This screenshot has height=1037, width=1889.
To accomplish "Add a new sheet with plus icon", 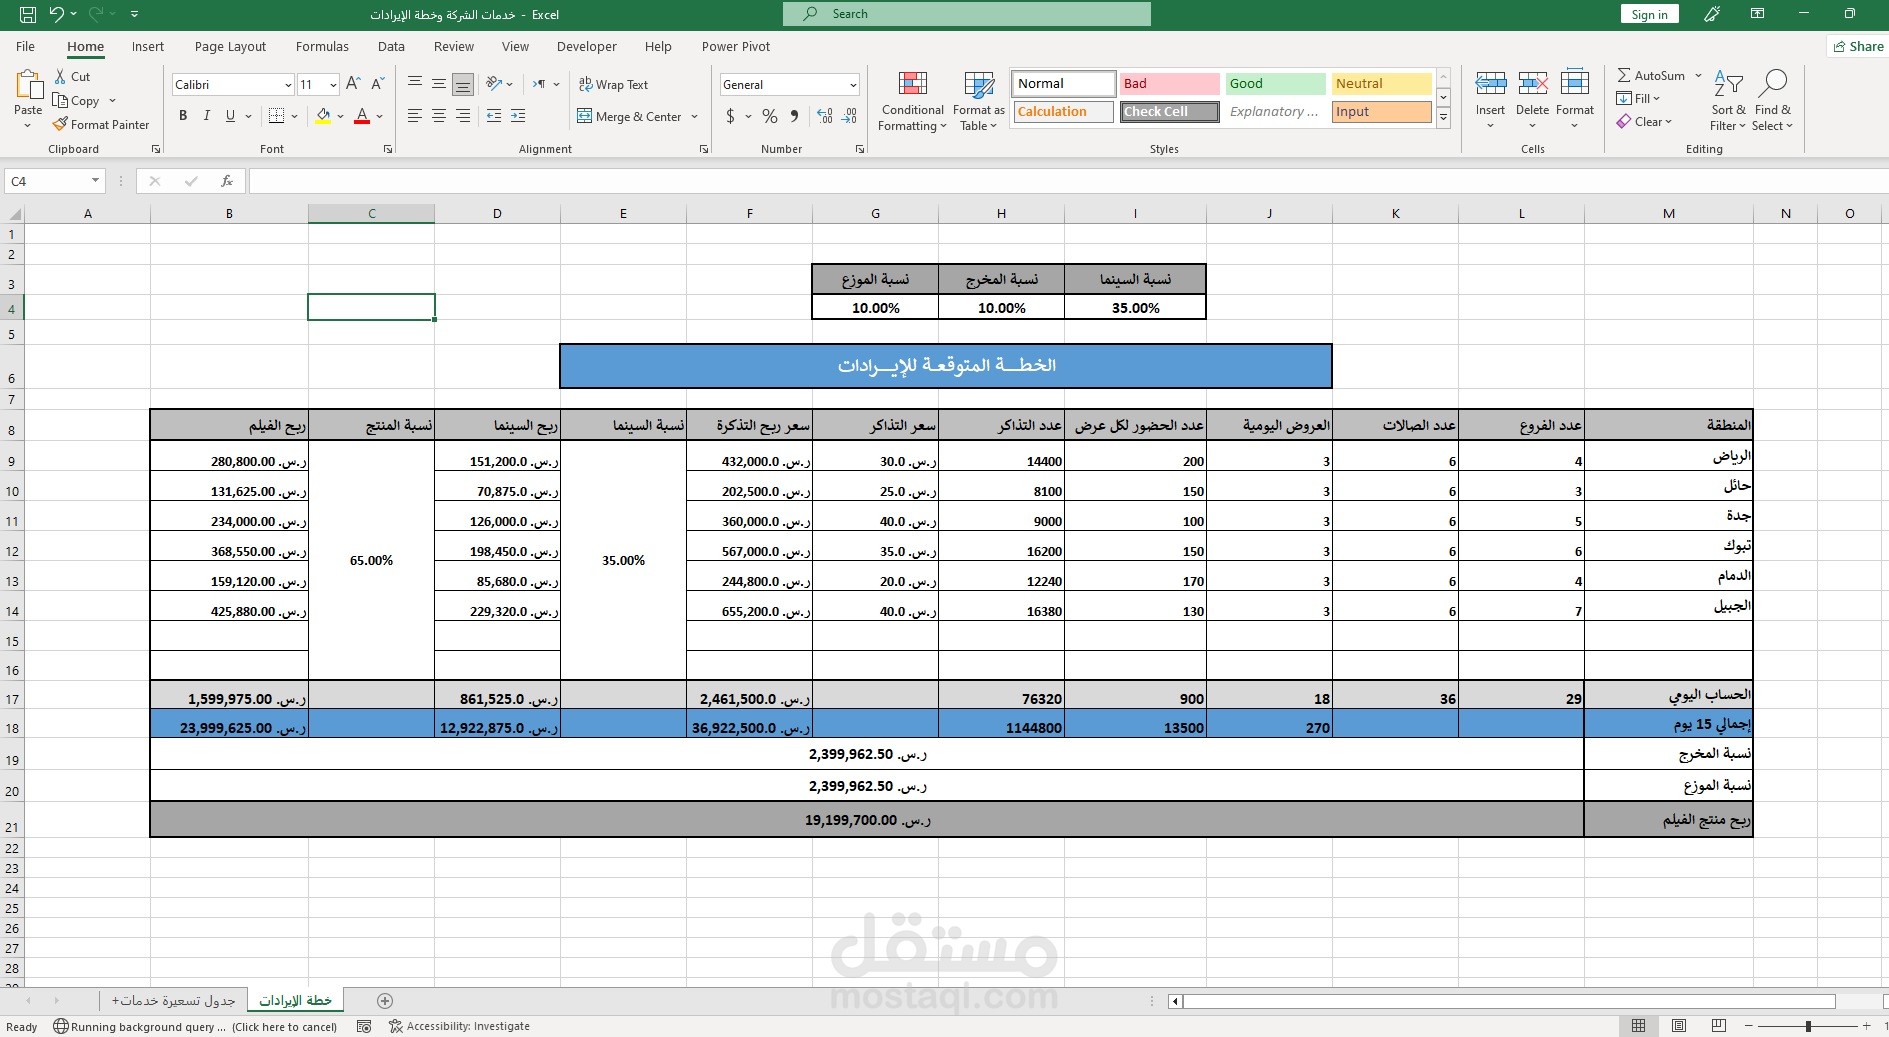I will 385,1000.
